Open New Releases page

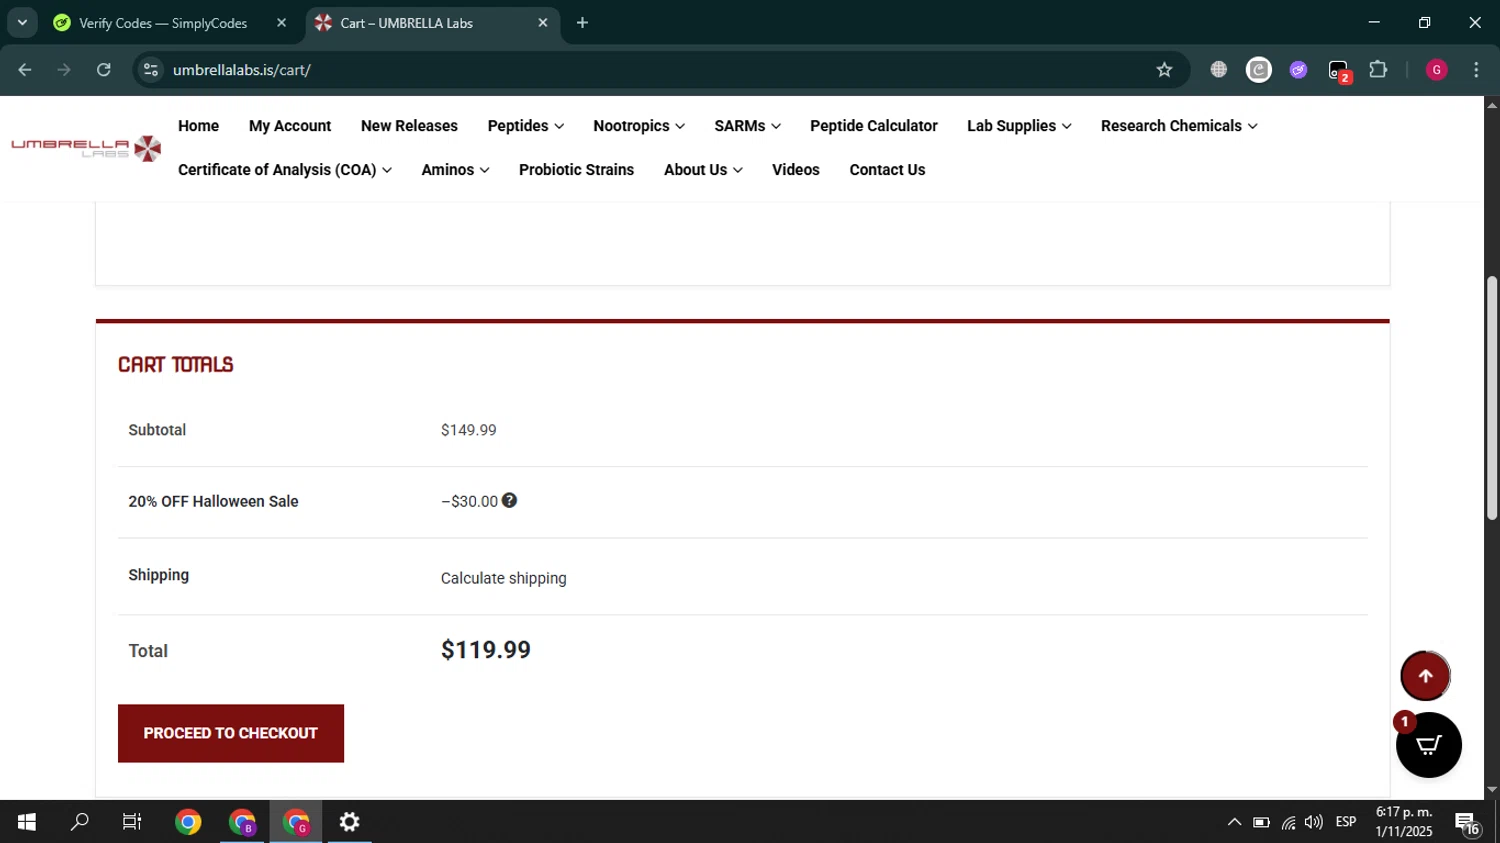409,126
